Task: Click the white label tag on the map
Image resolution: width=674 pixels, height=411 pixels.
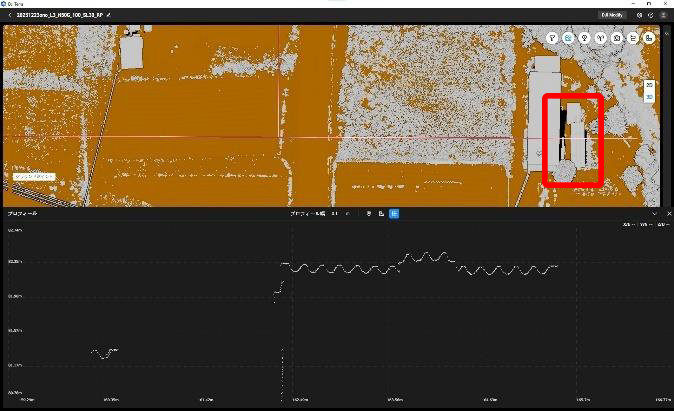Action: click(x=34, y=177)
